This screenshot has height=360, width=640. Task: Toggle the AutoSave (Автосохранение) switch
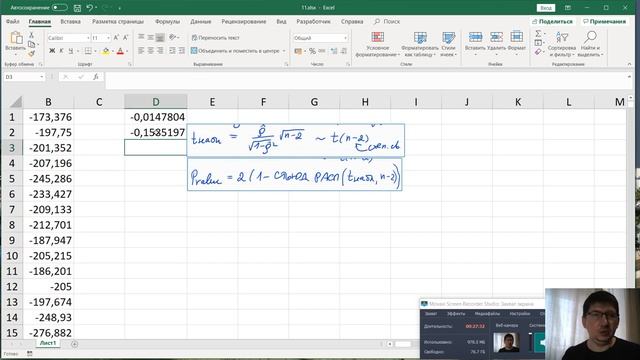pyautogui.click(x=59, y=7)
